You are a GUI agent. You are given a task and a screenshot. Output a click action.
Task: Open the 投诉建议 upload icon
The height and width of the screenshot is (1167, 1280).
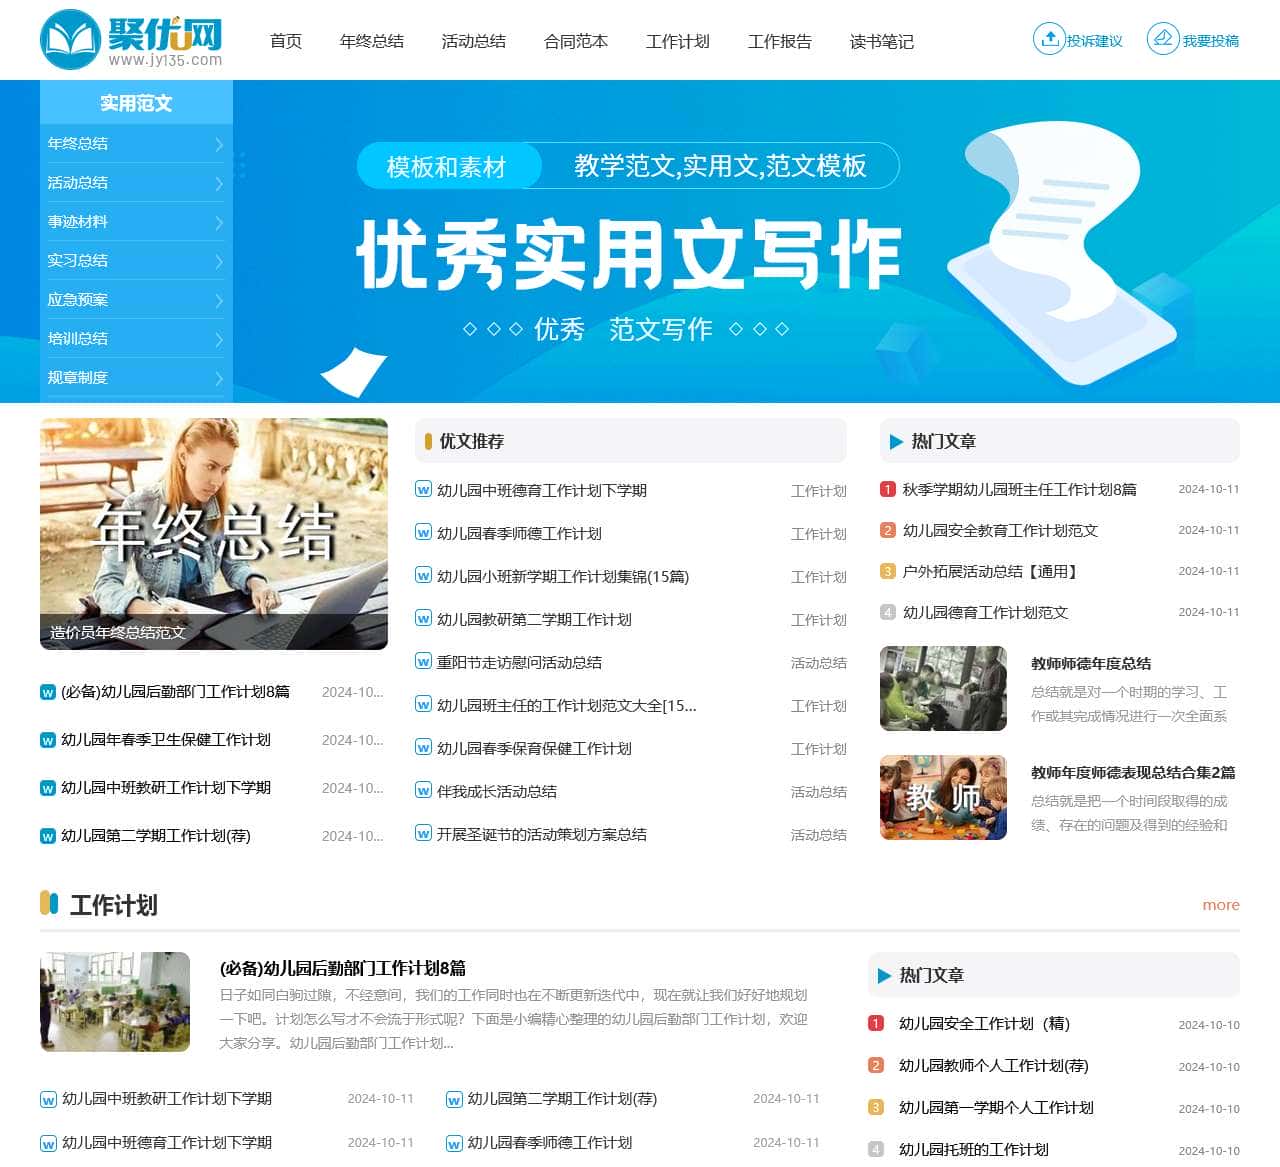pyautogui.click(x=1049, y=39)
